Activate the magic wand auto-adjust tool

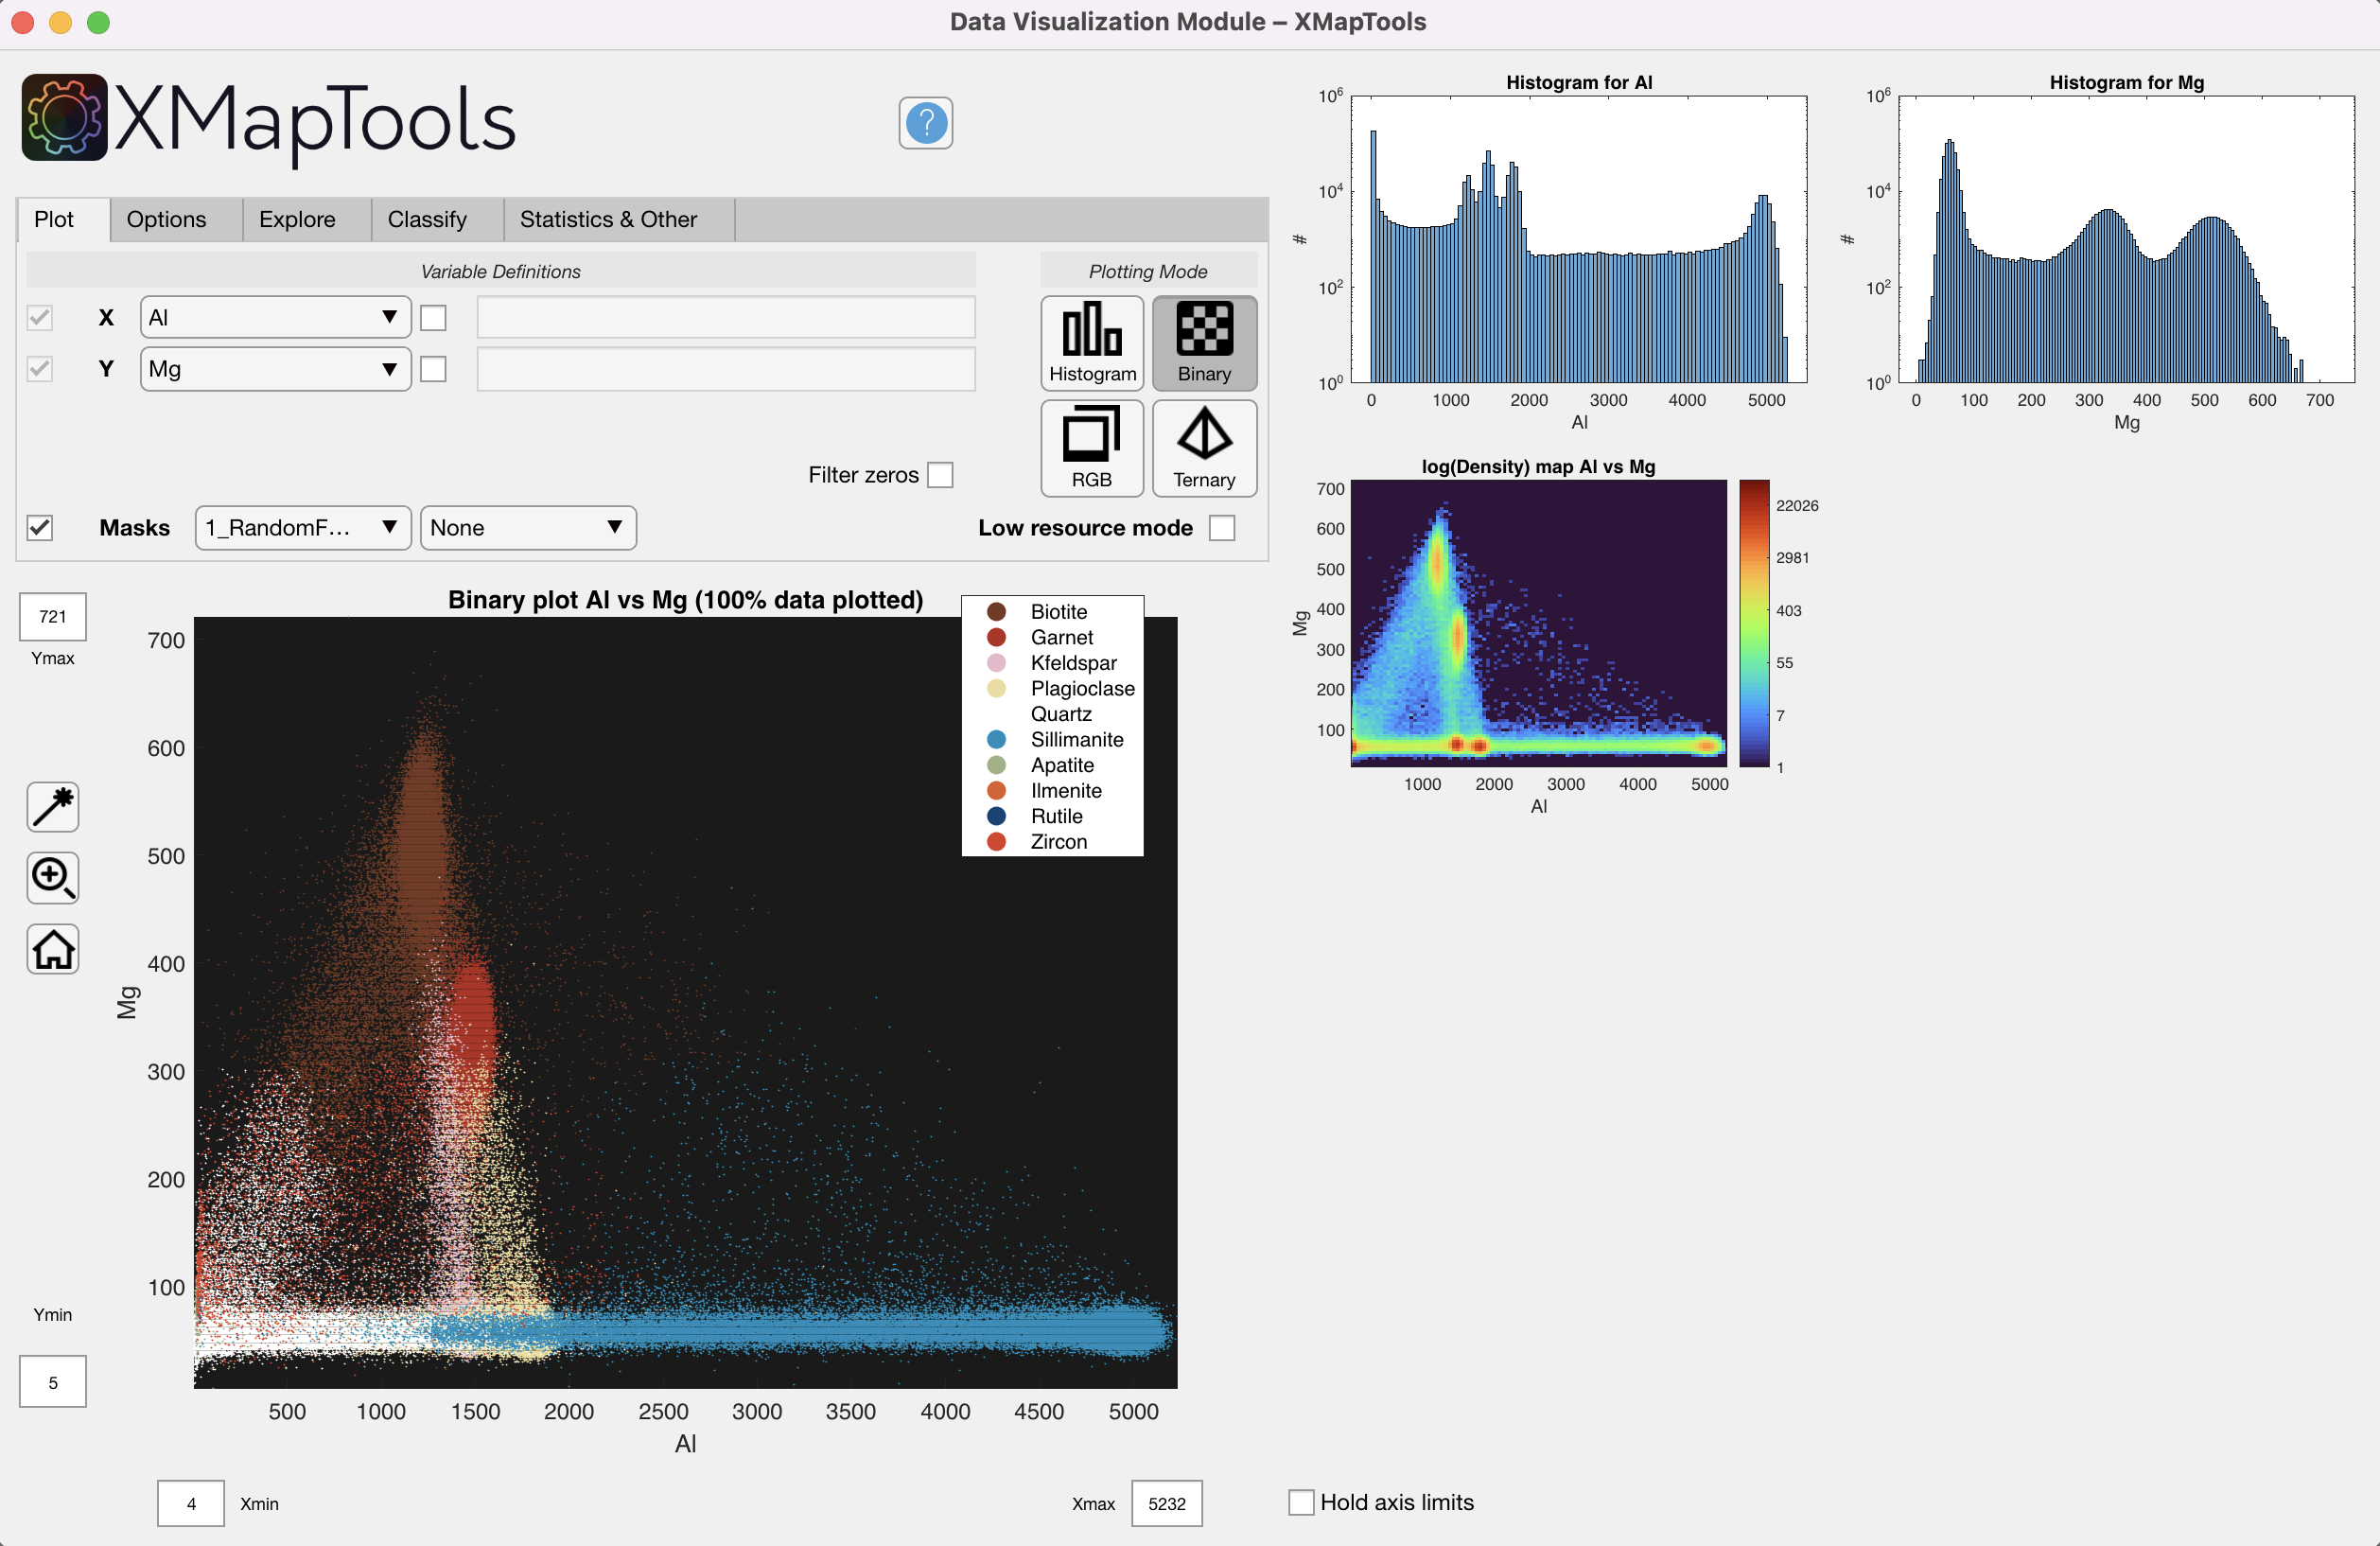tap(53, 807)
